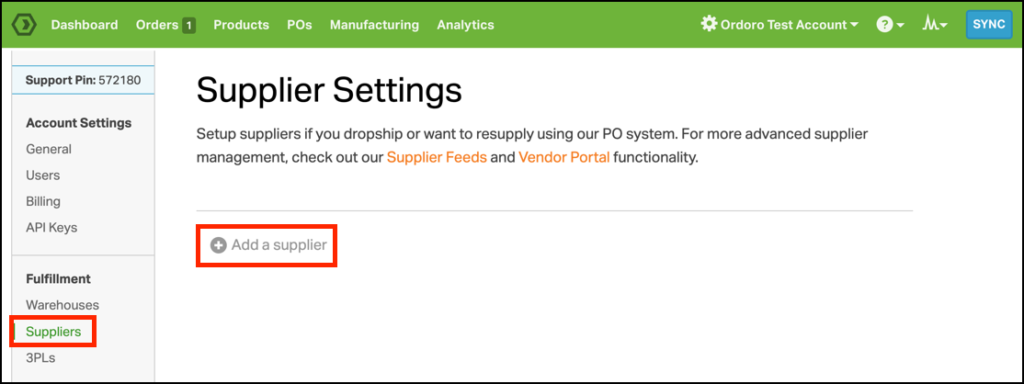Click the blue SYNC button
Image resolution: width=1024 pixels, height=384 pixels.
989,24
